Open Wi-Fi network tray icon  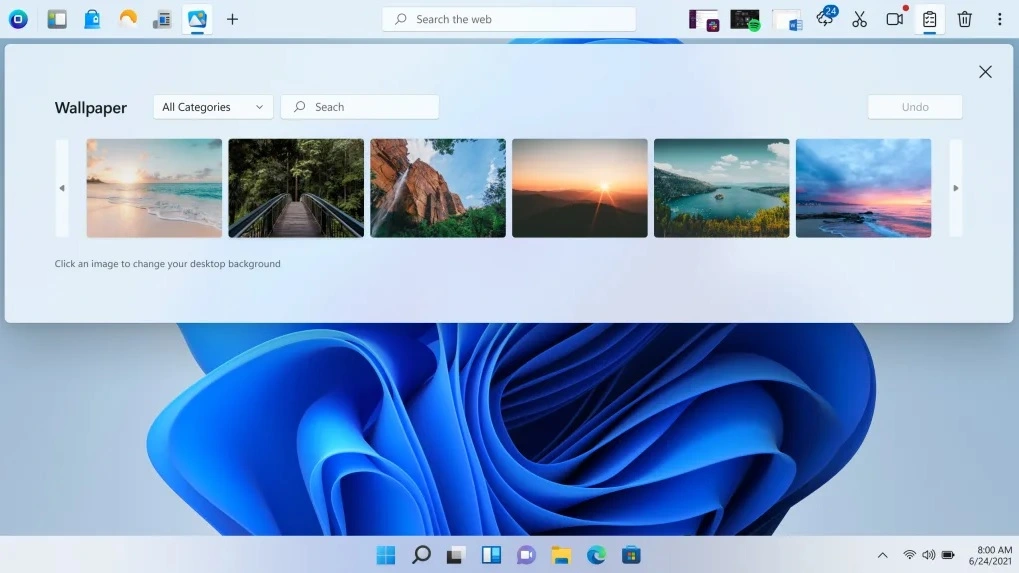[x=909, y=555]
